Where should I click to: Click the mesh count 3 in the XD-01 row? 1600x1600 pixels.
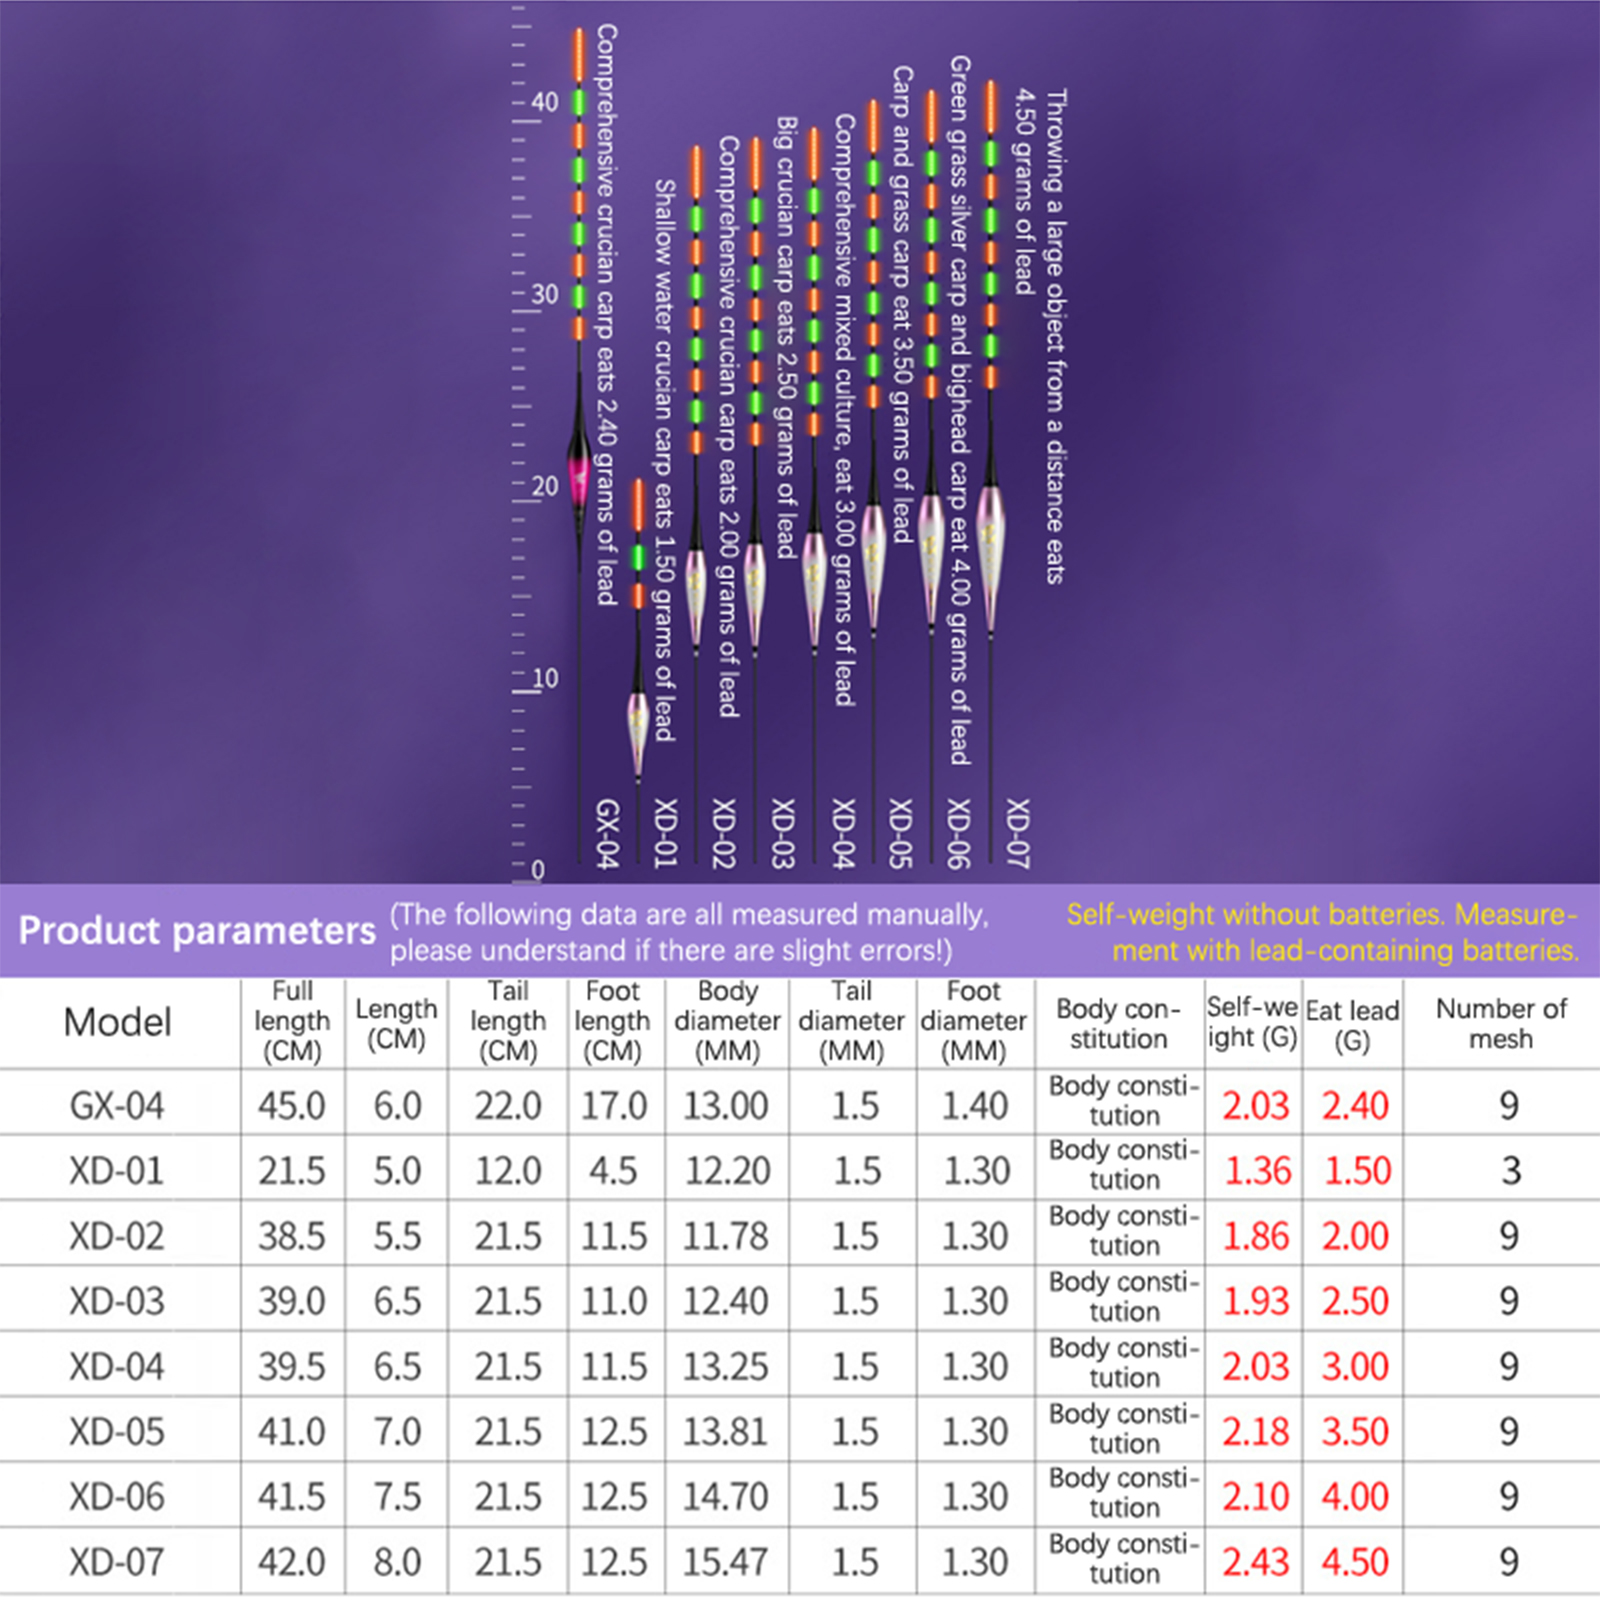1510,1170
